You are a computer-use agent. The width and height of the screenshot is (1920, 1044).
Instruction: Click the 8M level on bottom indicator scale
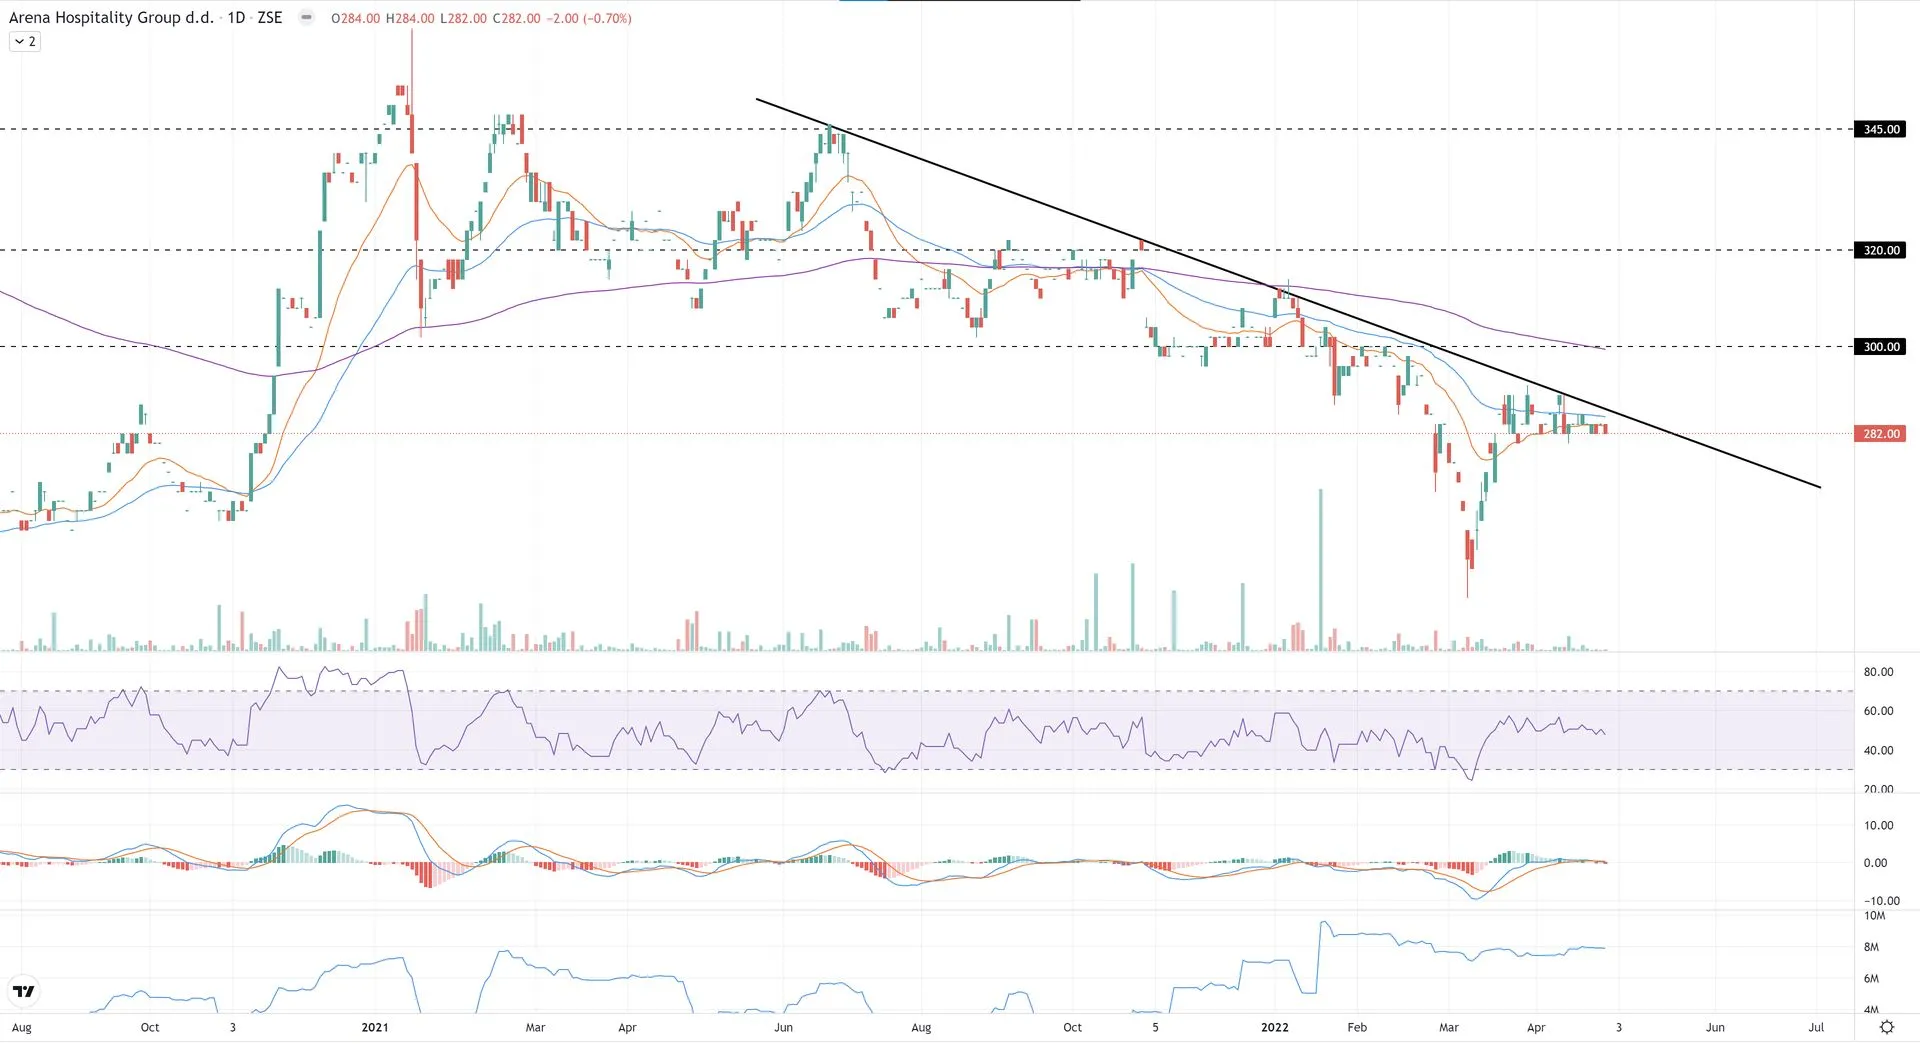point(1871,947)
